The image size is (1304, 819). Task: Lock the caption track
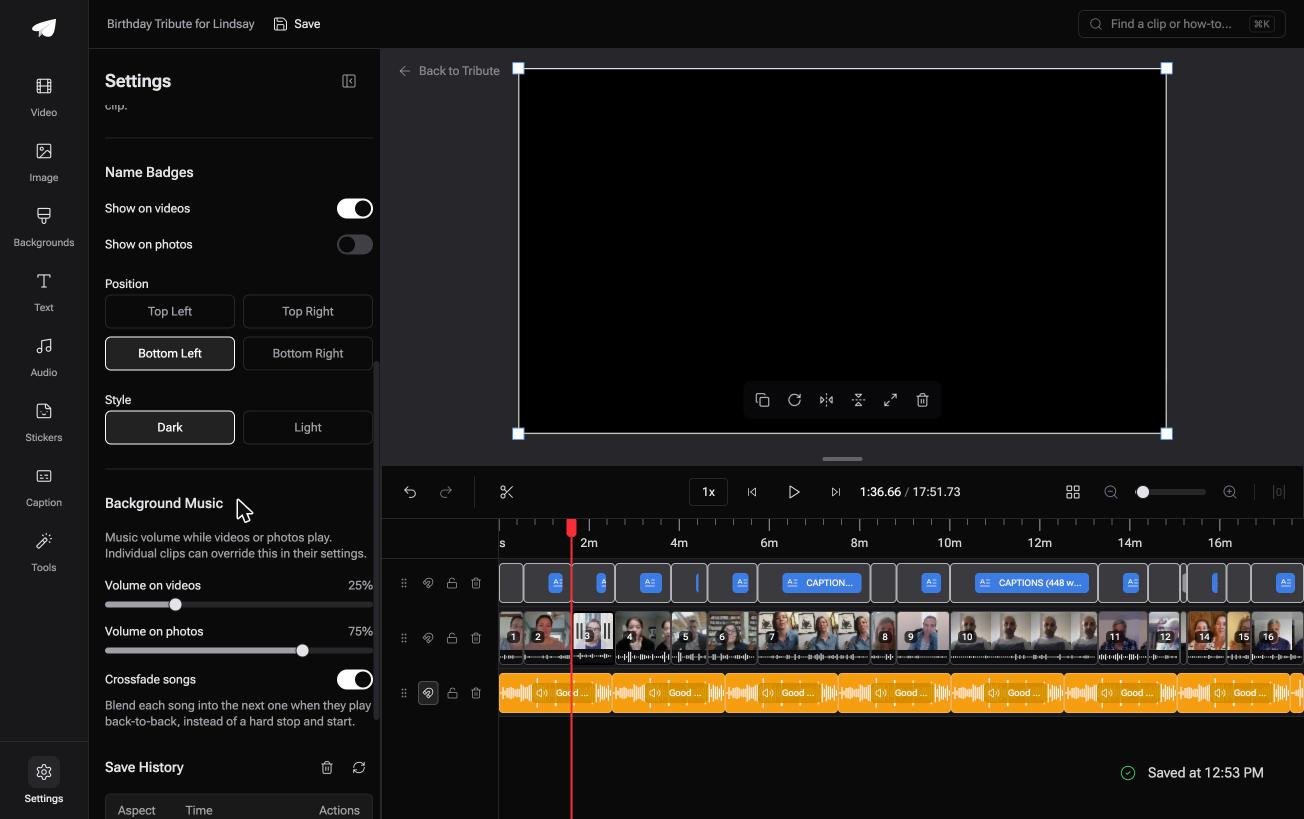[x=452, y=583]
